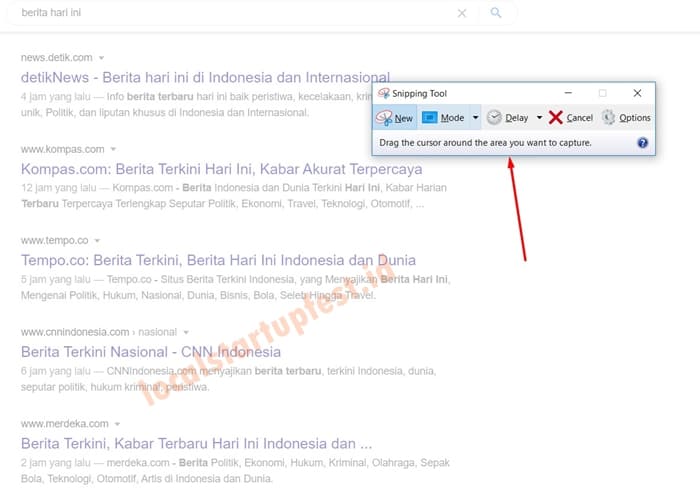700x501 pixels.
Task: Click the magnifier search icon
Action: click(496, 13)
